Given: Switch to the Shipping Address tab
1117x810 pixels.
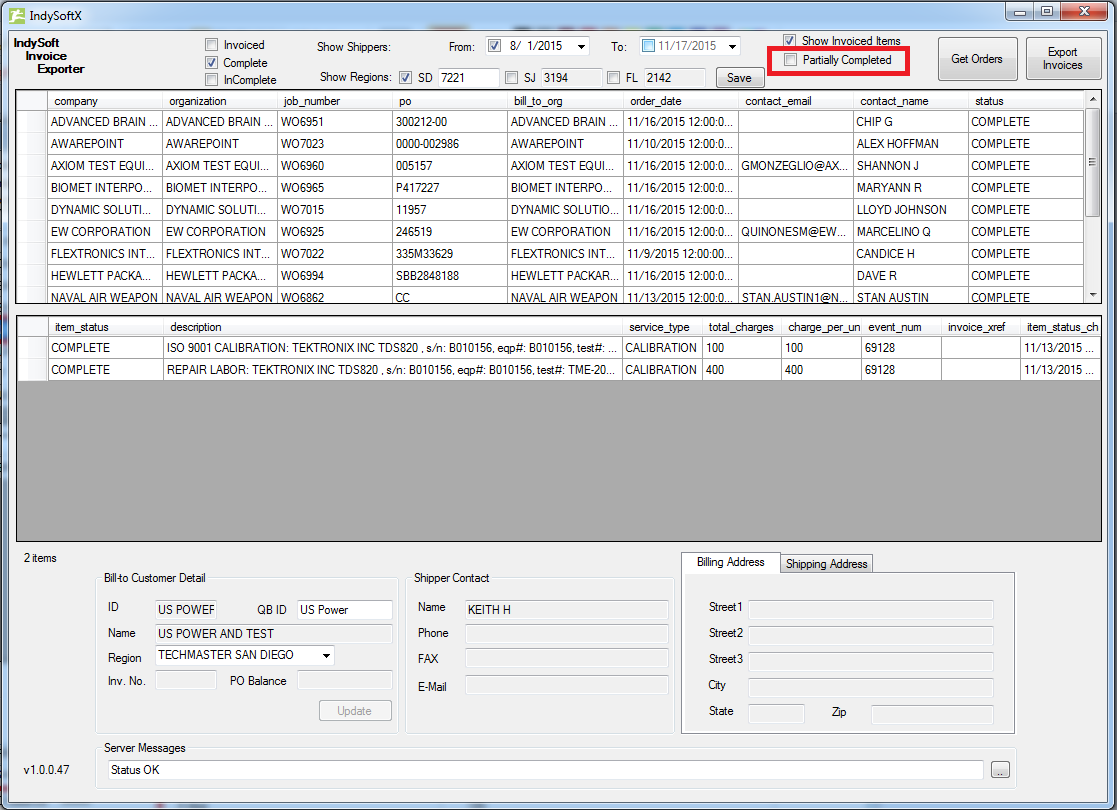Looking at the screenshot, I should point(827,564).
